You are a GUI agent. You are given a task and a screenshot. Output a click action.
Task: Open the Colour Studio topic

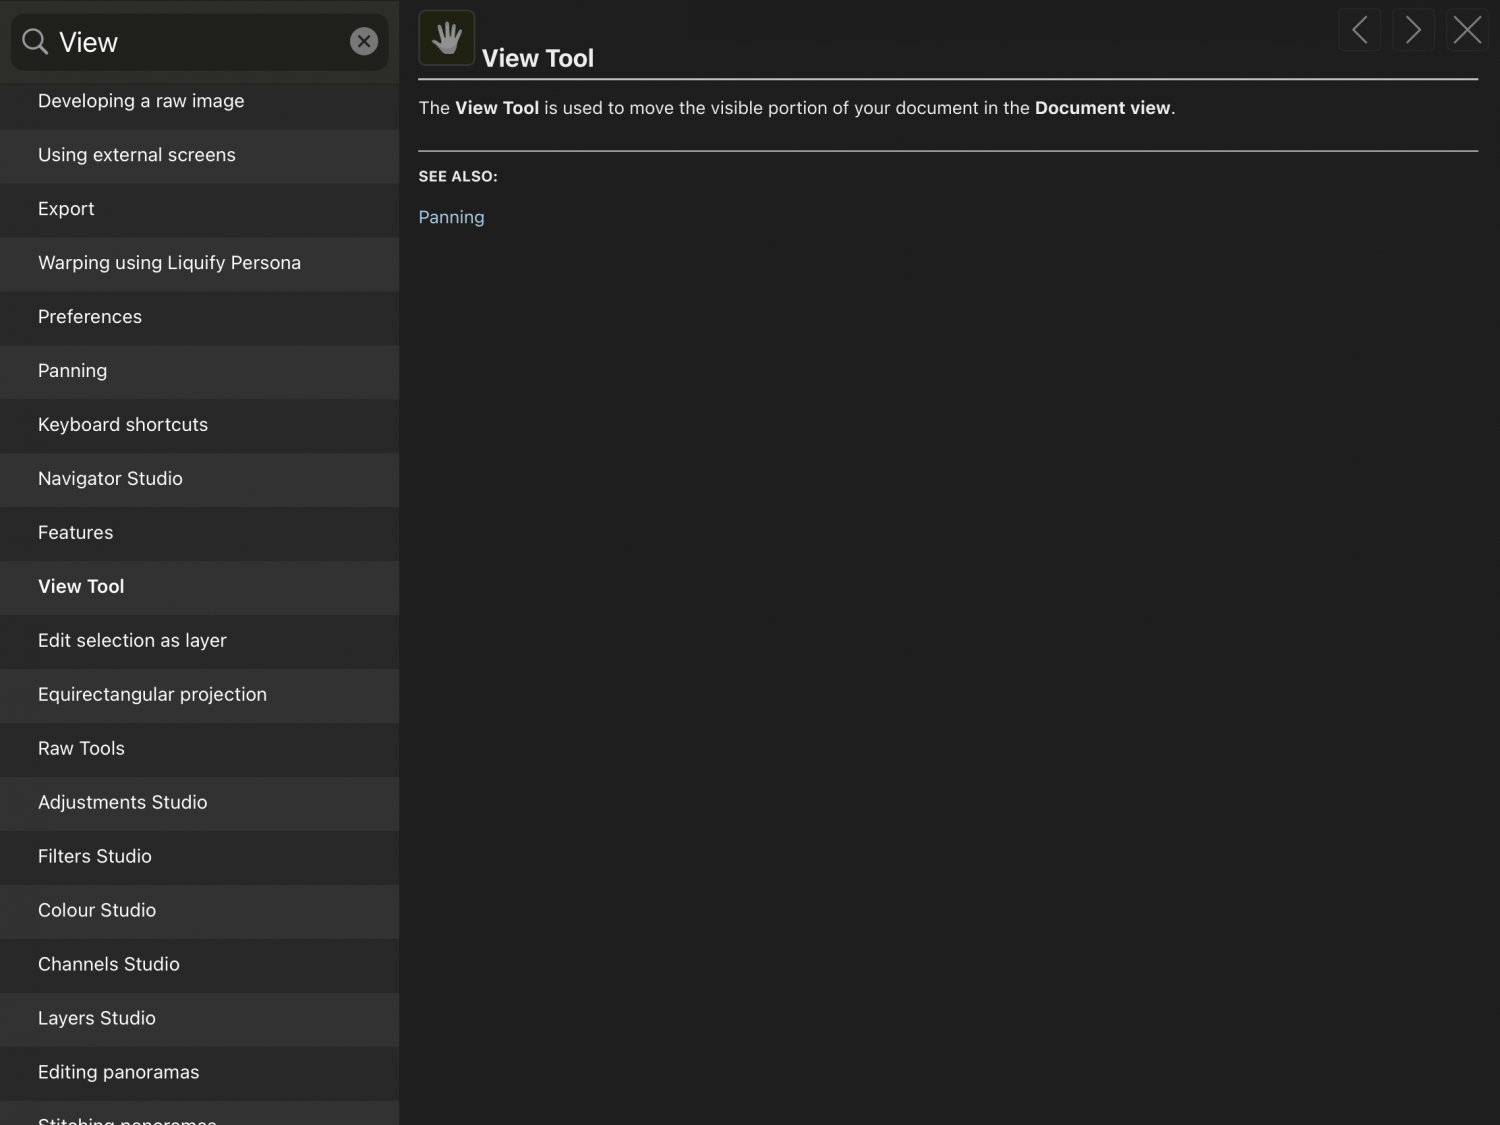tap(97, 911)
